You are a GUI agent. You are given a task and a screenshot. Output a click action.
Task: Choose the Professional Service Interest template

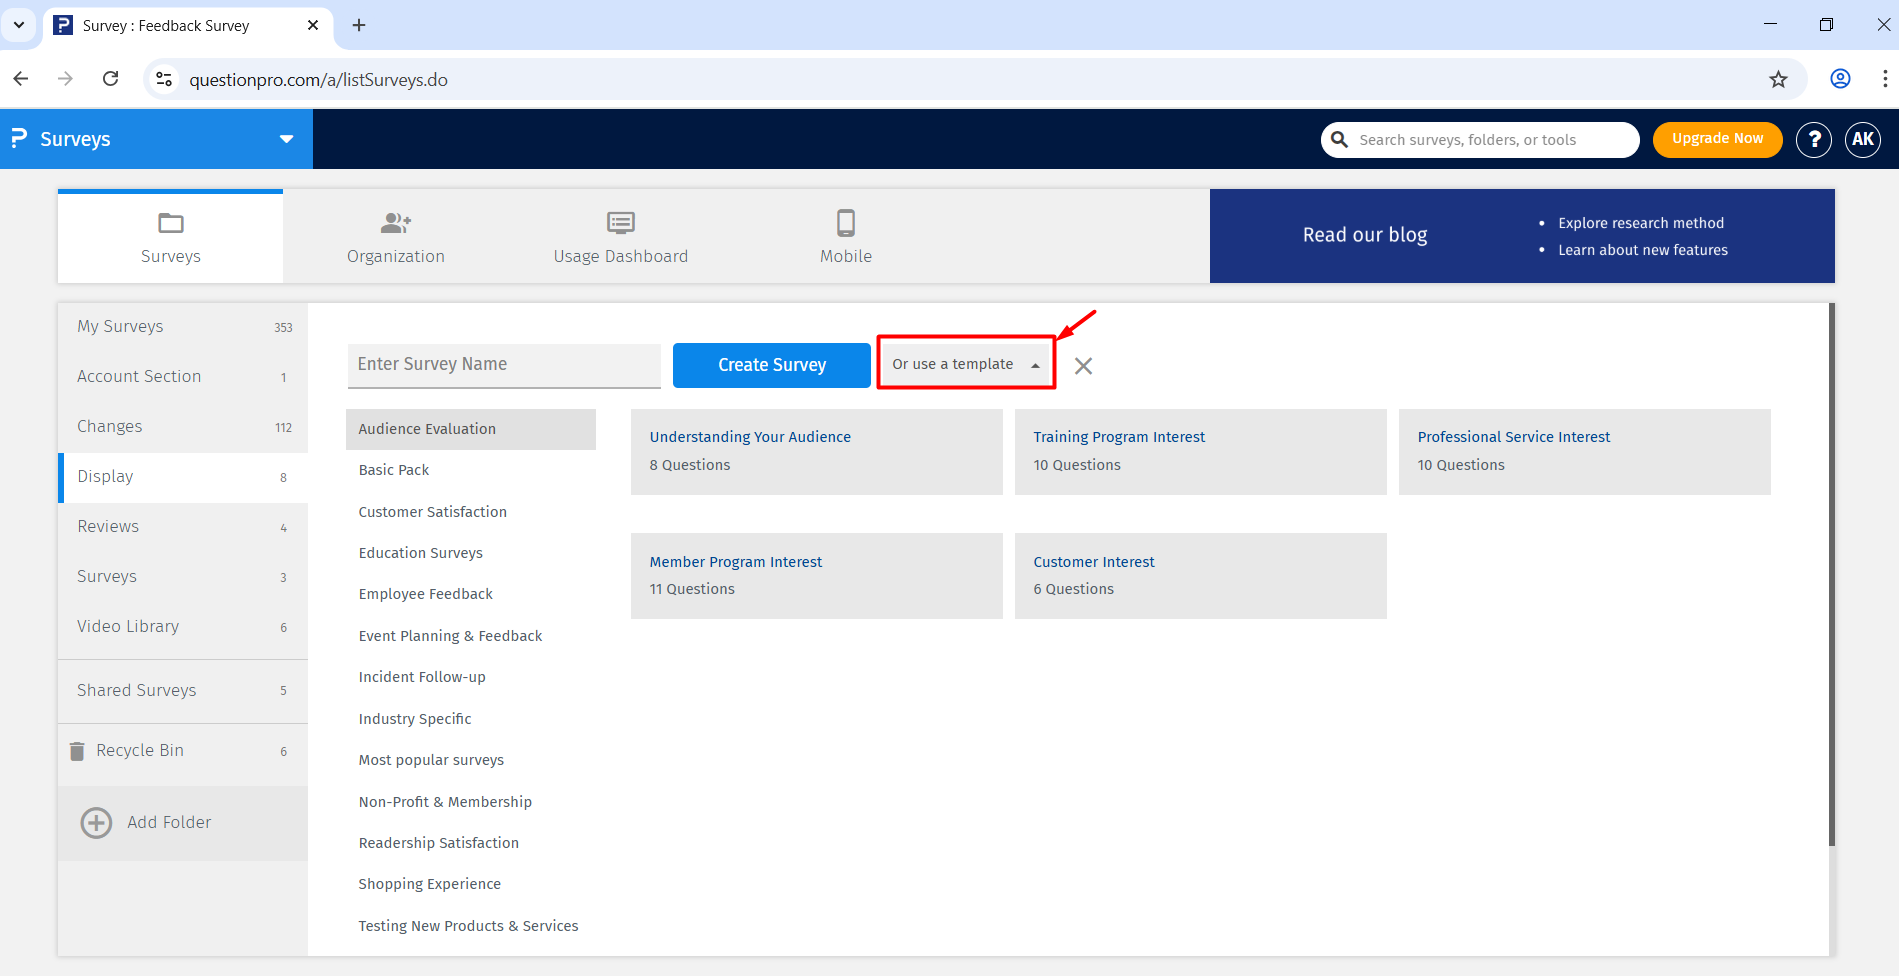(x=1585, y=452)
